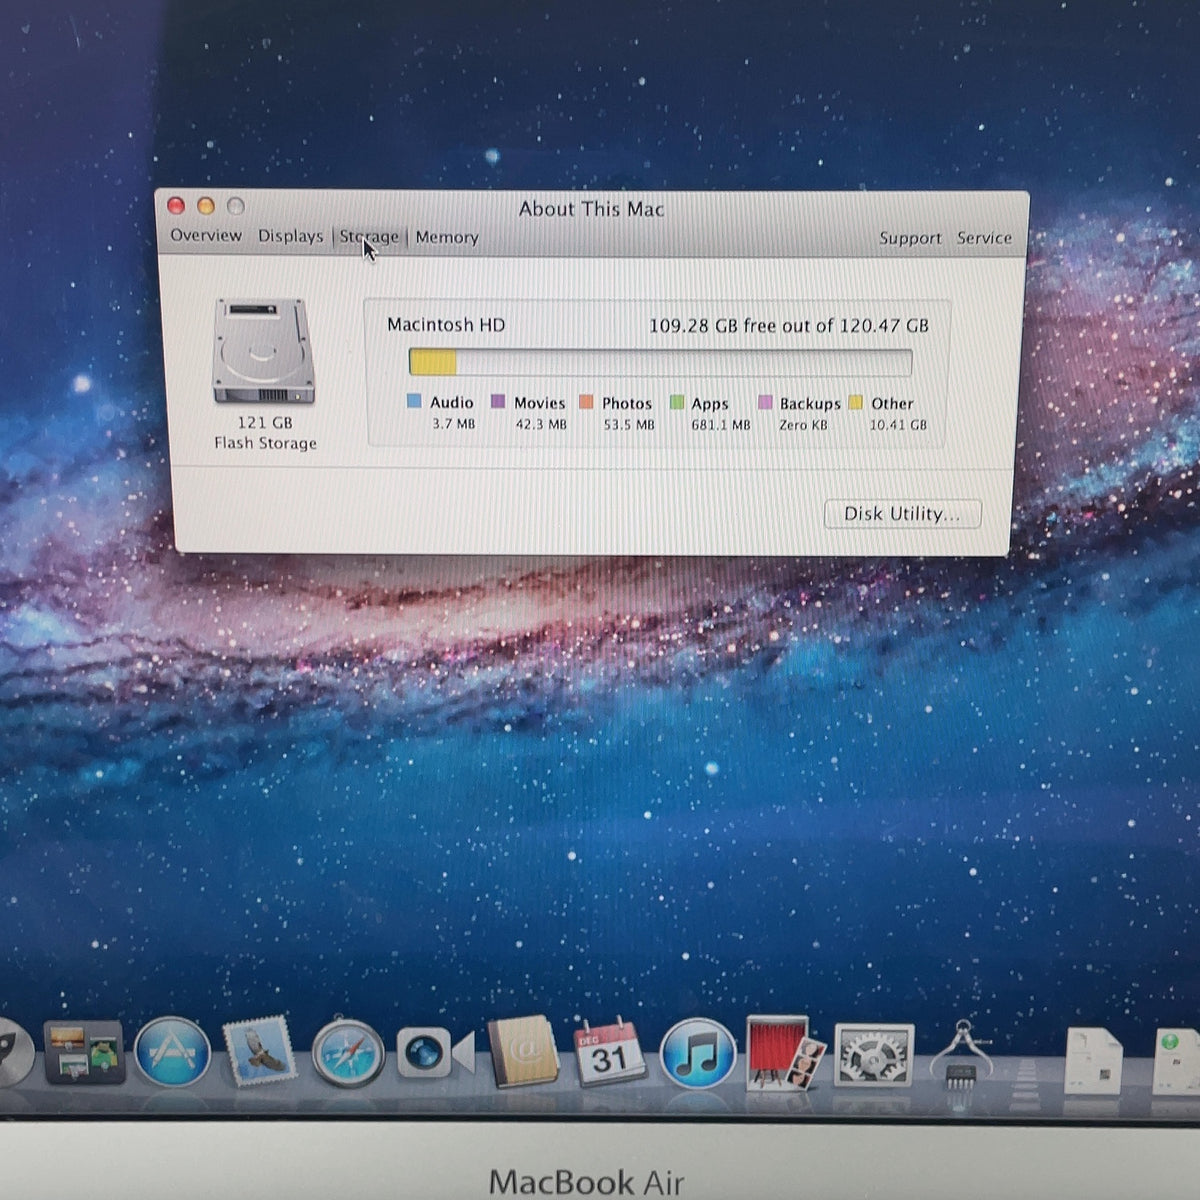
Task: Launch Safari compass icon
Action: pyautogui.click(x=348, y=1053)
